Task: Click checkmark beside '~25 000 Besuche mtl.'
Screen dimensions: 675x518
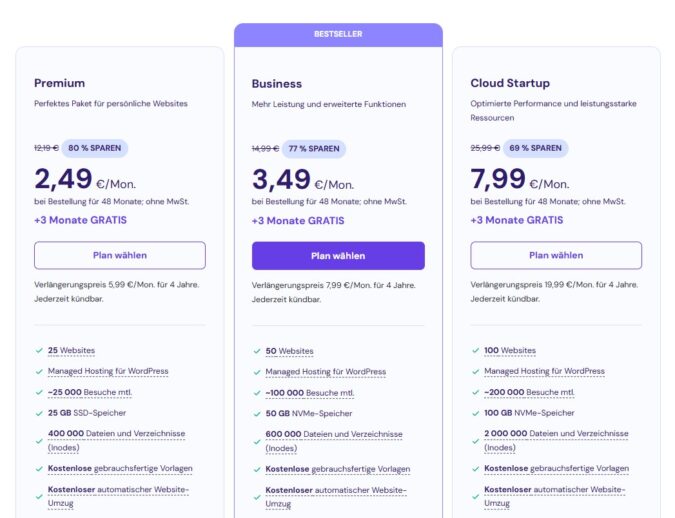Action: click(39, 392)
